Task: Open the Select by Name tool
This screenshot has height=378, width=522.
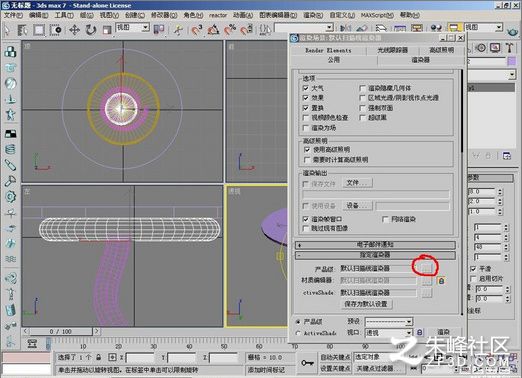Action: tap(22, 30)
